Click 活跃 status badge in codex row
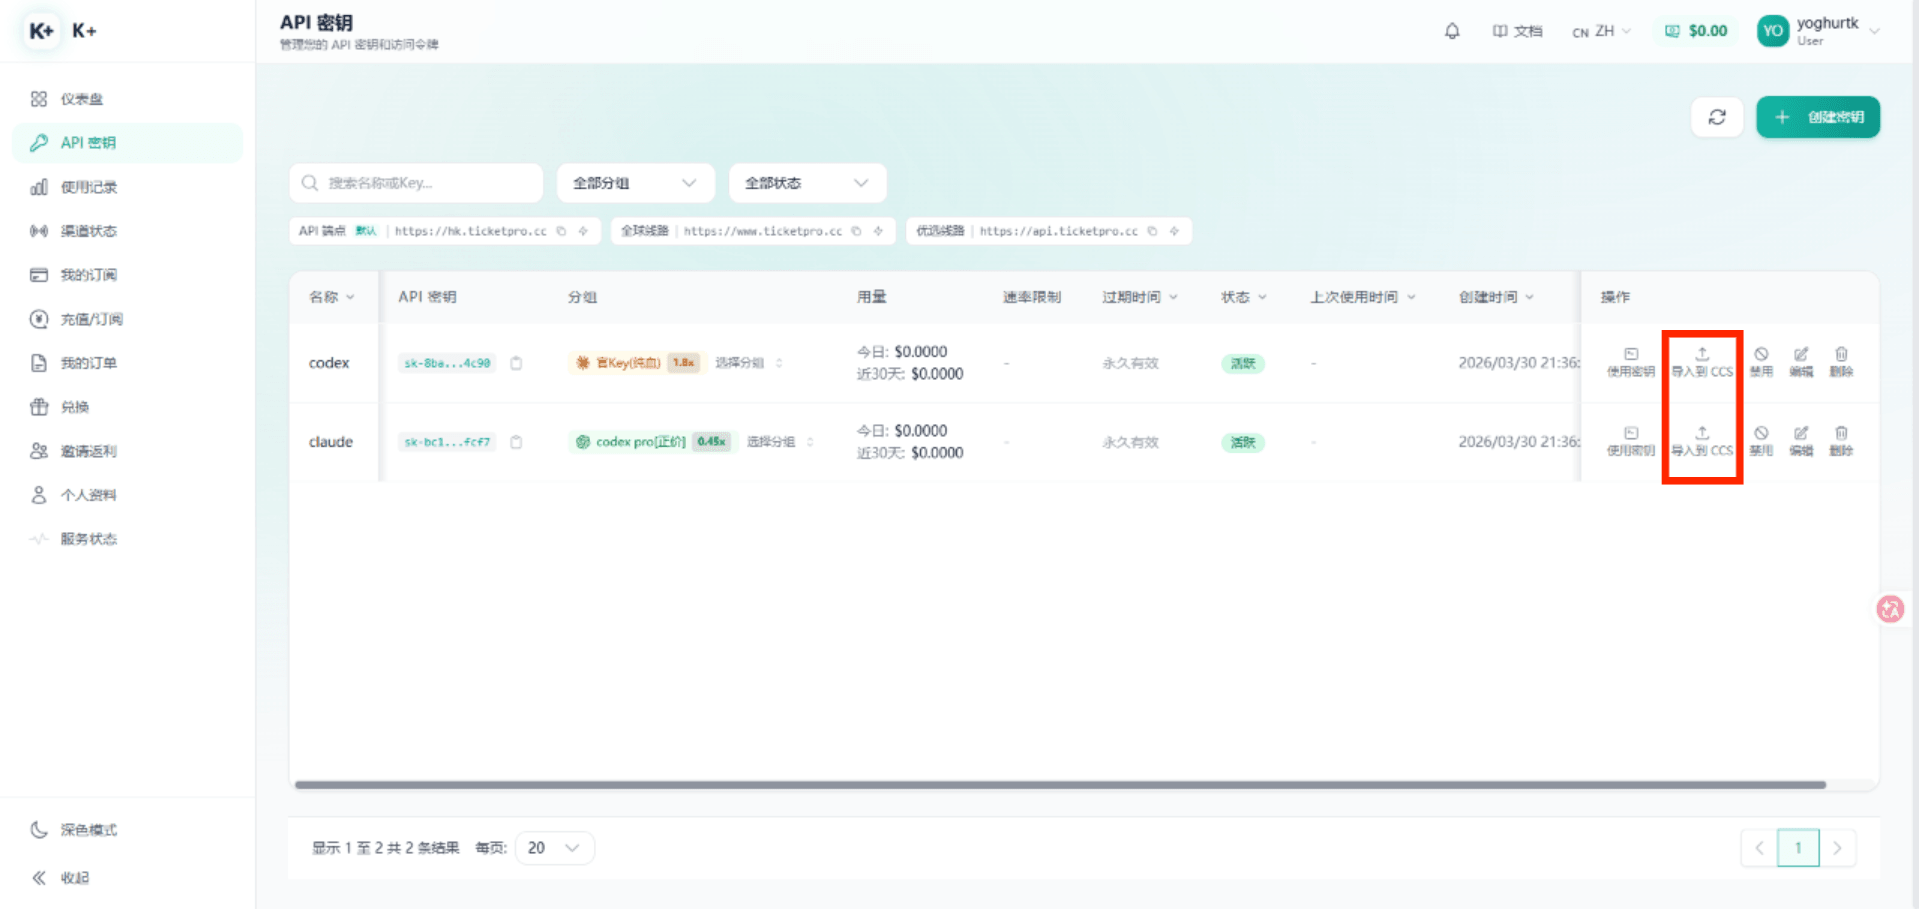The height and width of the screenshot is (909, 1919). coord(1243,363)
